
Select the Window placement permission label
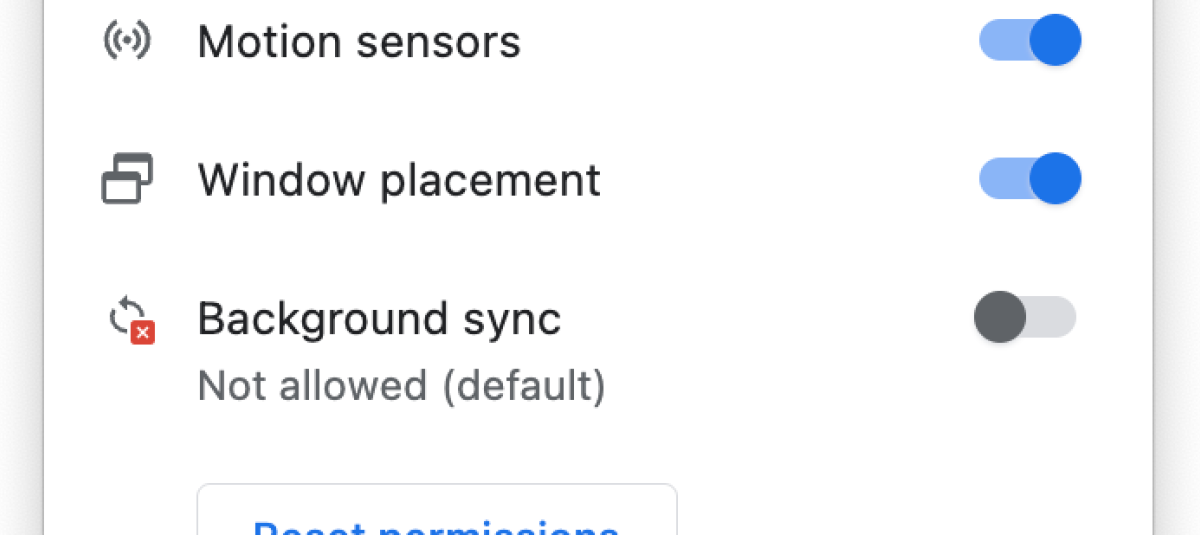click(399, 180)
